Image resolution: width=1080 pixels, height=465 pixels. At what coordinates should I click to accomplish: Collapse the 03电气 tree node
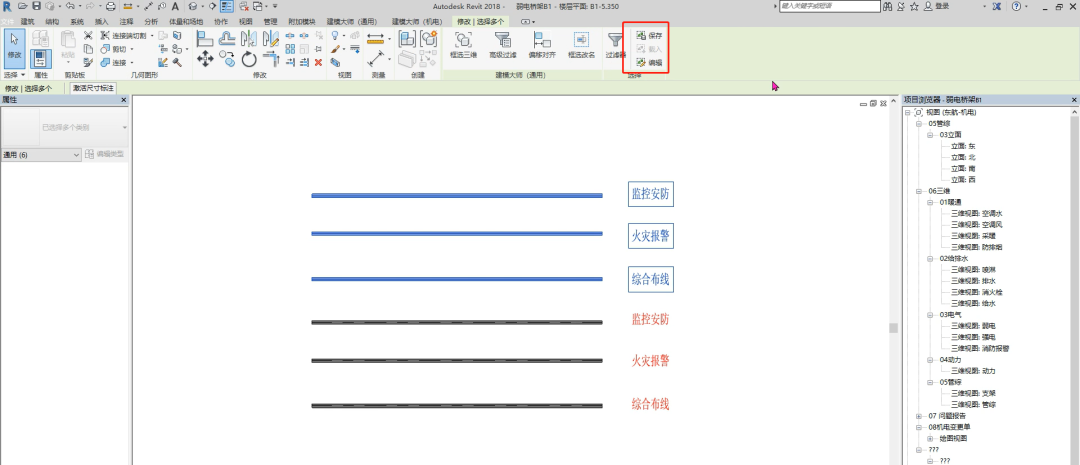(x=930, y=315)
